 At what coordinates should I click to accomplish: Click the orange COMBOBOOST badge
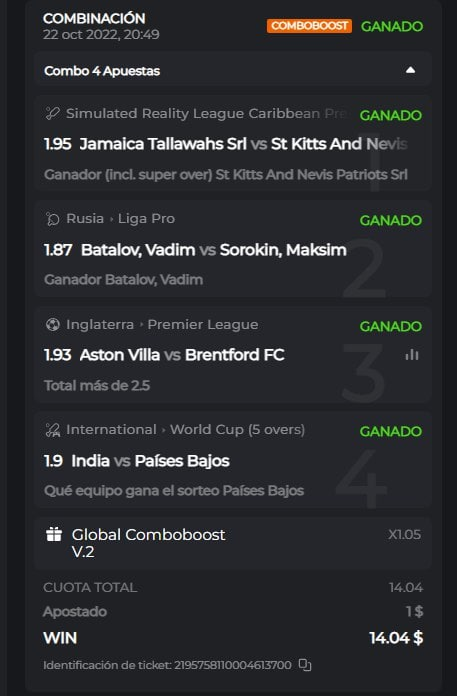pyautogui.click(x=309, y=26)
